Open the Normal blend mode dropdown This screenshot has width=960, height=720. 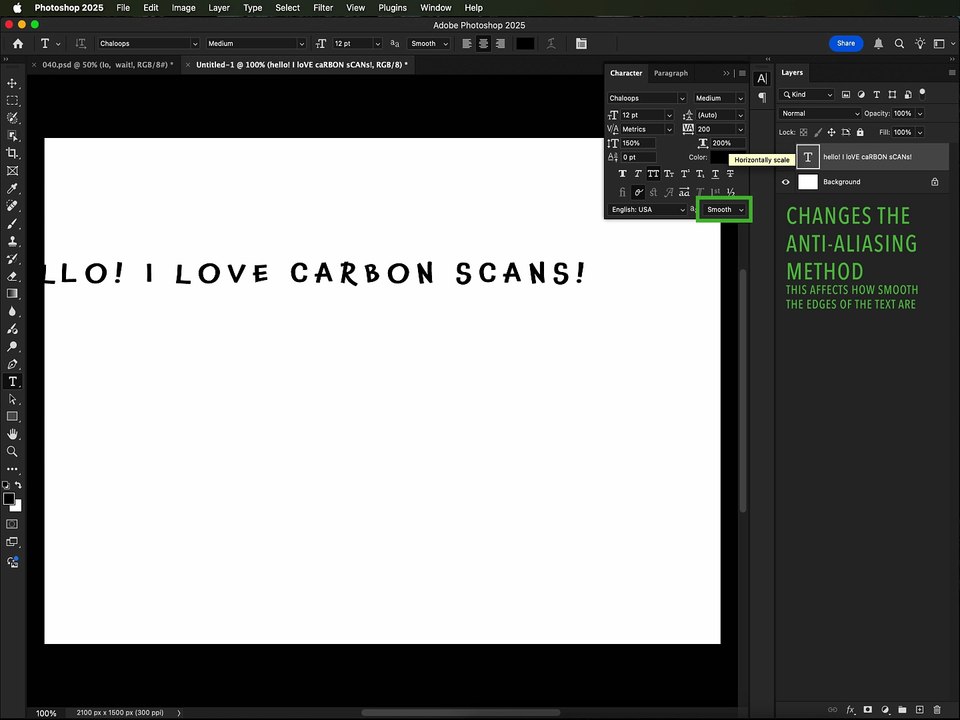(820, 113)
